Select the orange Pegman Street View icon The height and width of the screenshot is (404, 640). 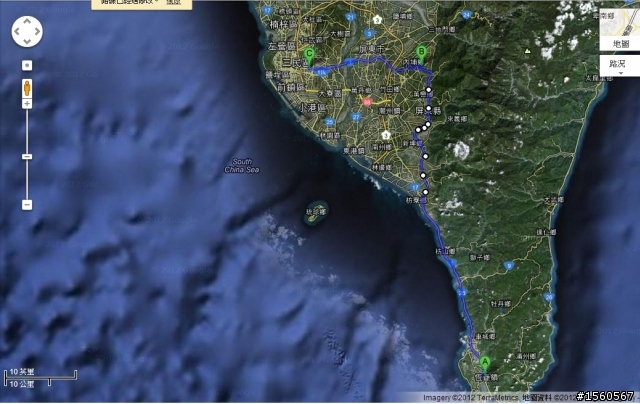pos(27,88)
